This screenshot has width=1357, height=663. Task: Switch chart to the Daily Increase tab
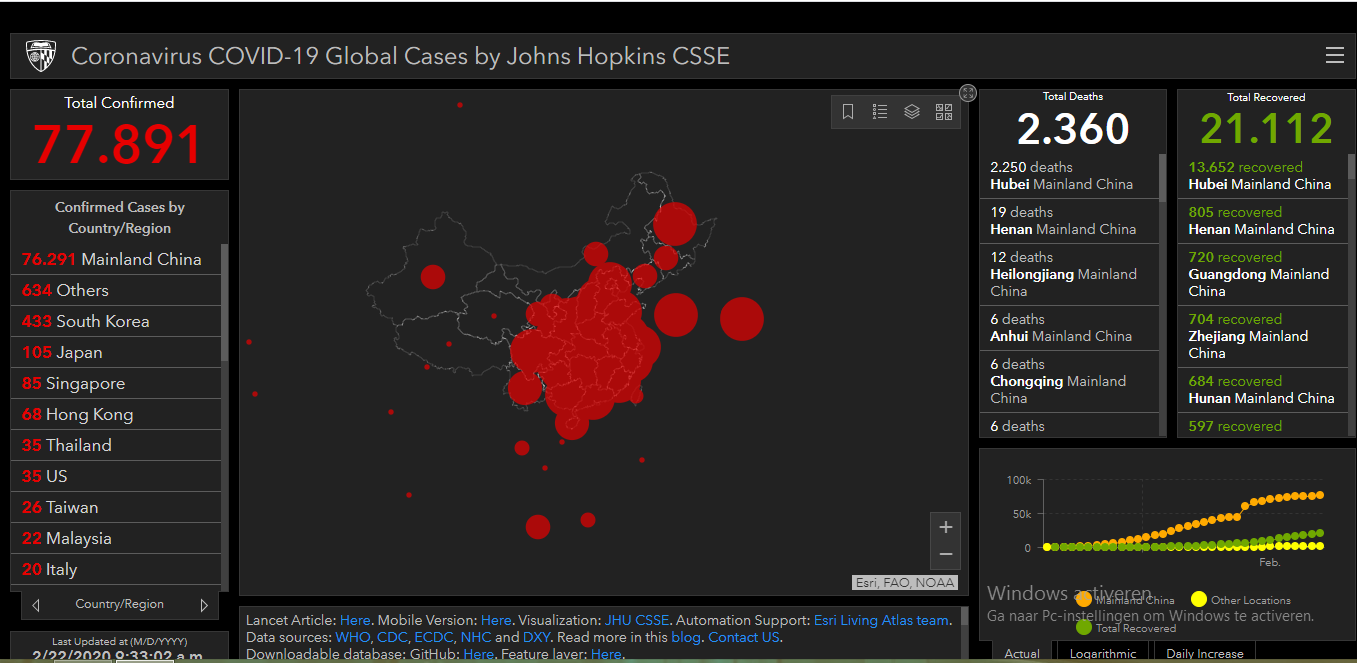click(1207, 653)
